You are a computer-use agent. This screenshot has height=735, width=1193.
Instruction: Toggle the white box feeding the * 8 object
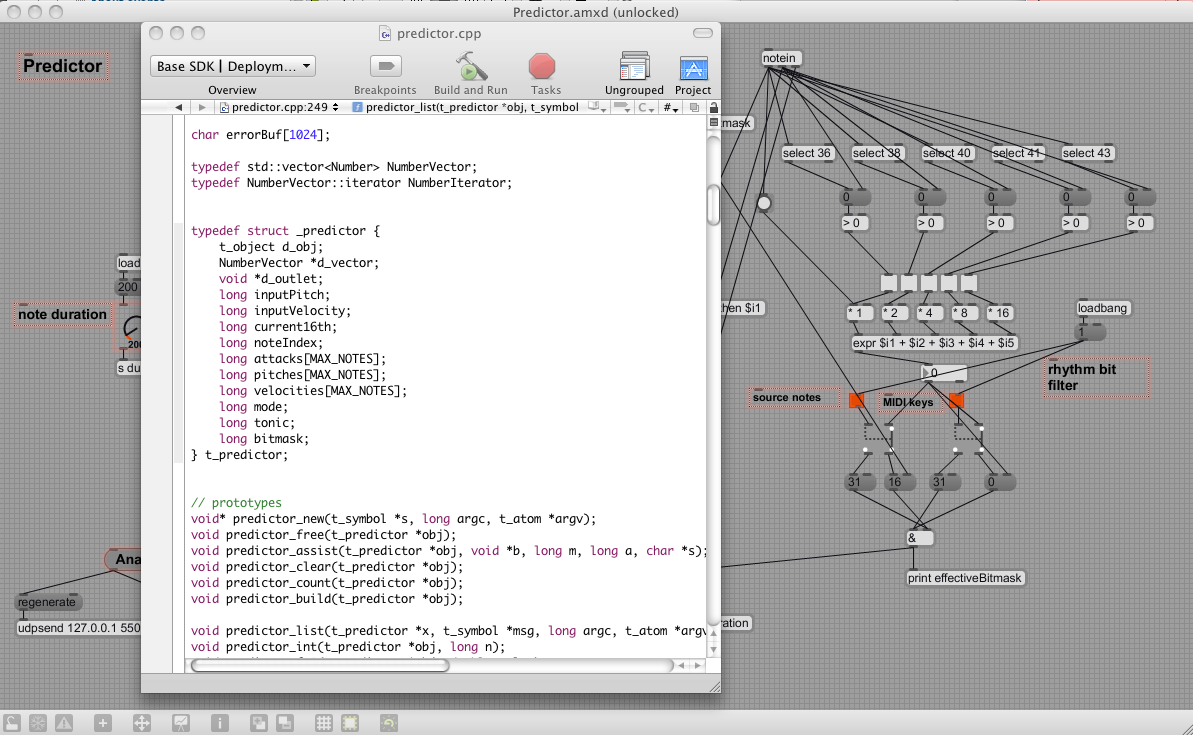click(949, 283)
